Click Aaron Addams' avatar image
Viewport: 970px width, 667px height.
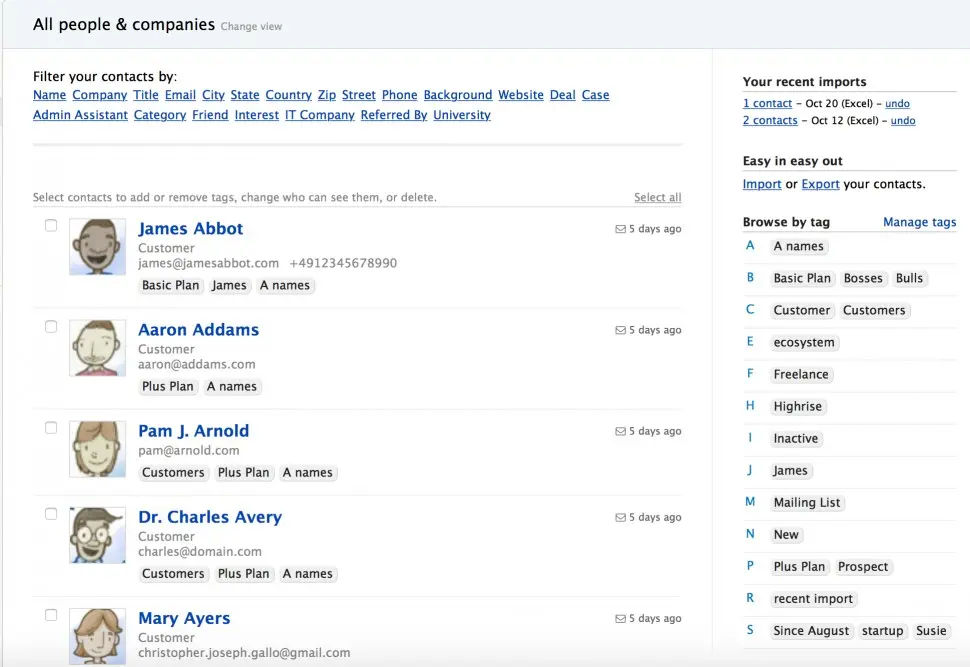point(97,348)
